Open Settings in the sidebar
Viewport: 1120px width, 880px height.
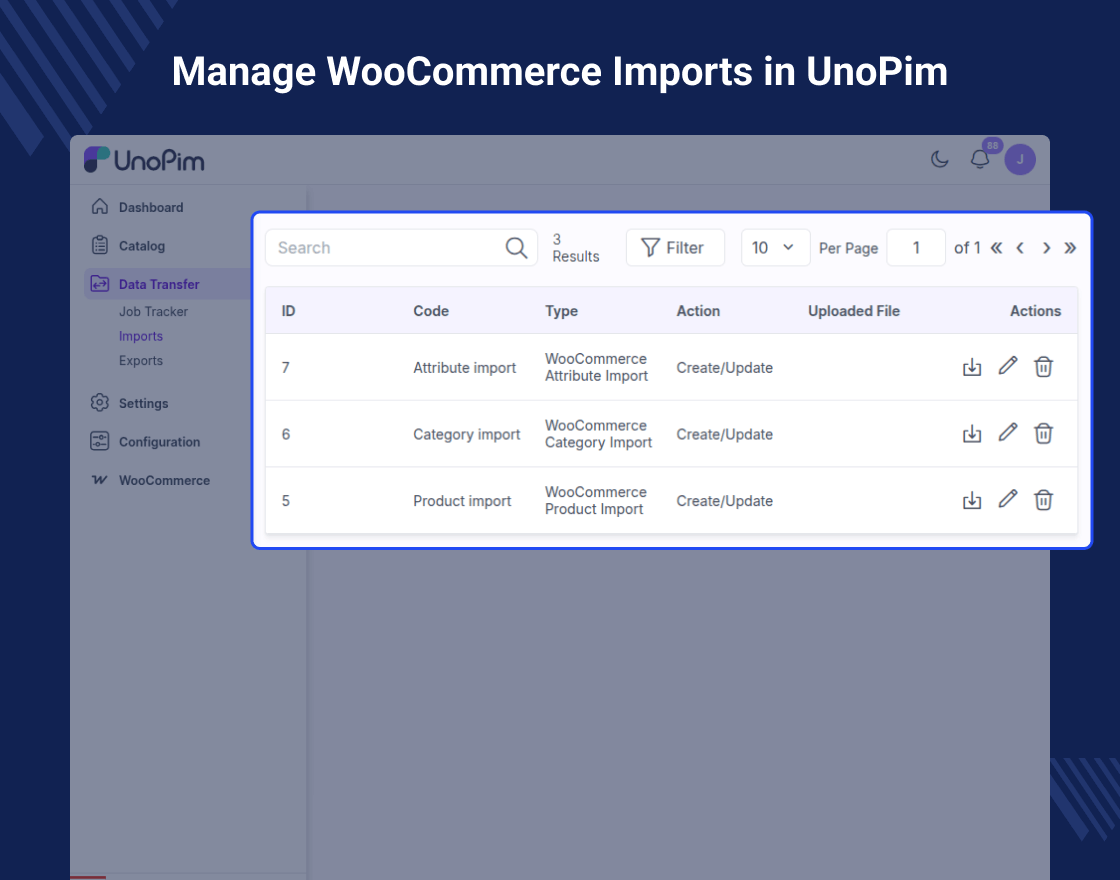click(x=144, y=403)
